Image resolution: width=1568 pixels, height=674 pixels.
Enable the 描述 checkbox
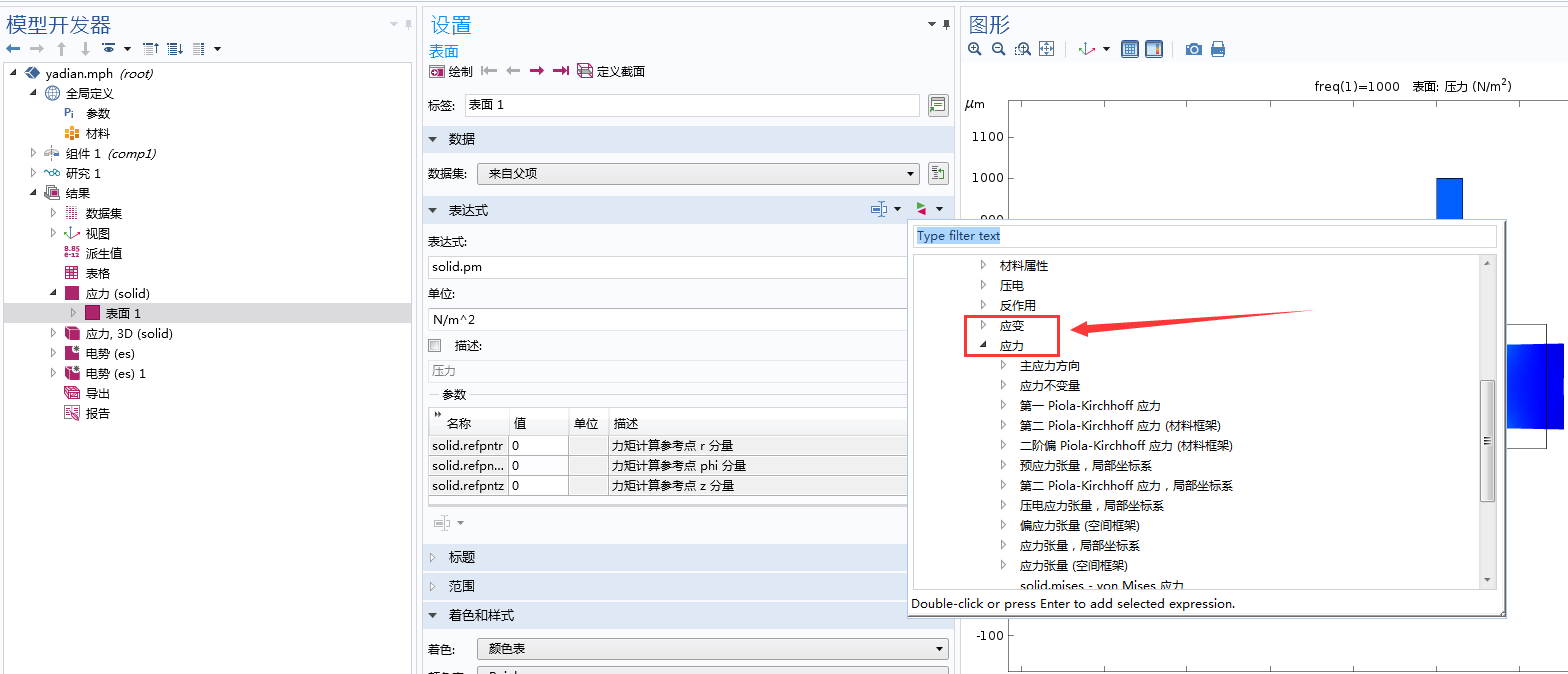(x=434, y=346)
